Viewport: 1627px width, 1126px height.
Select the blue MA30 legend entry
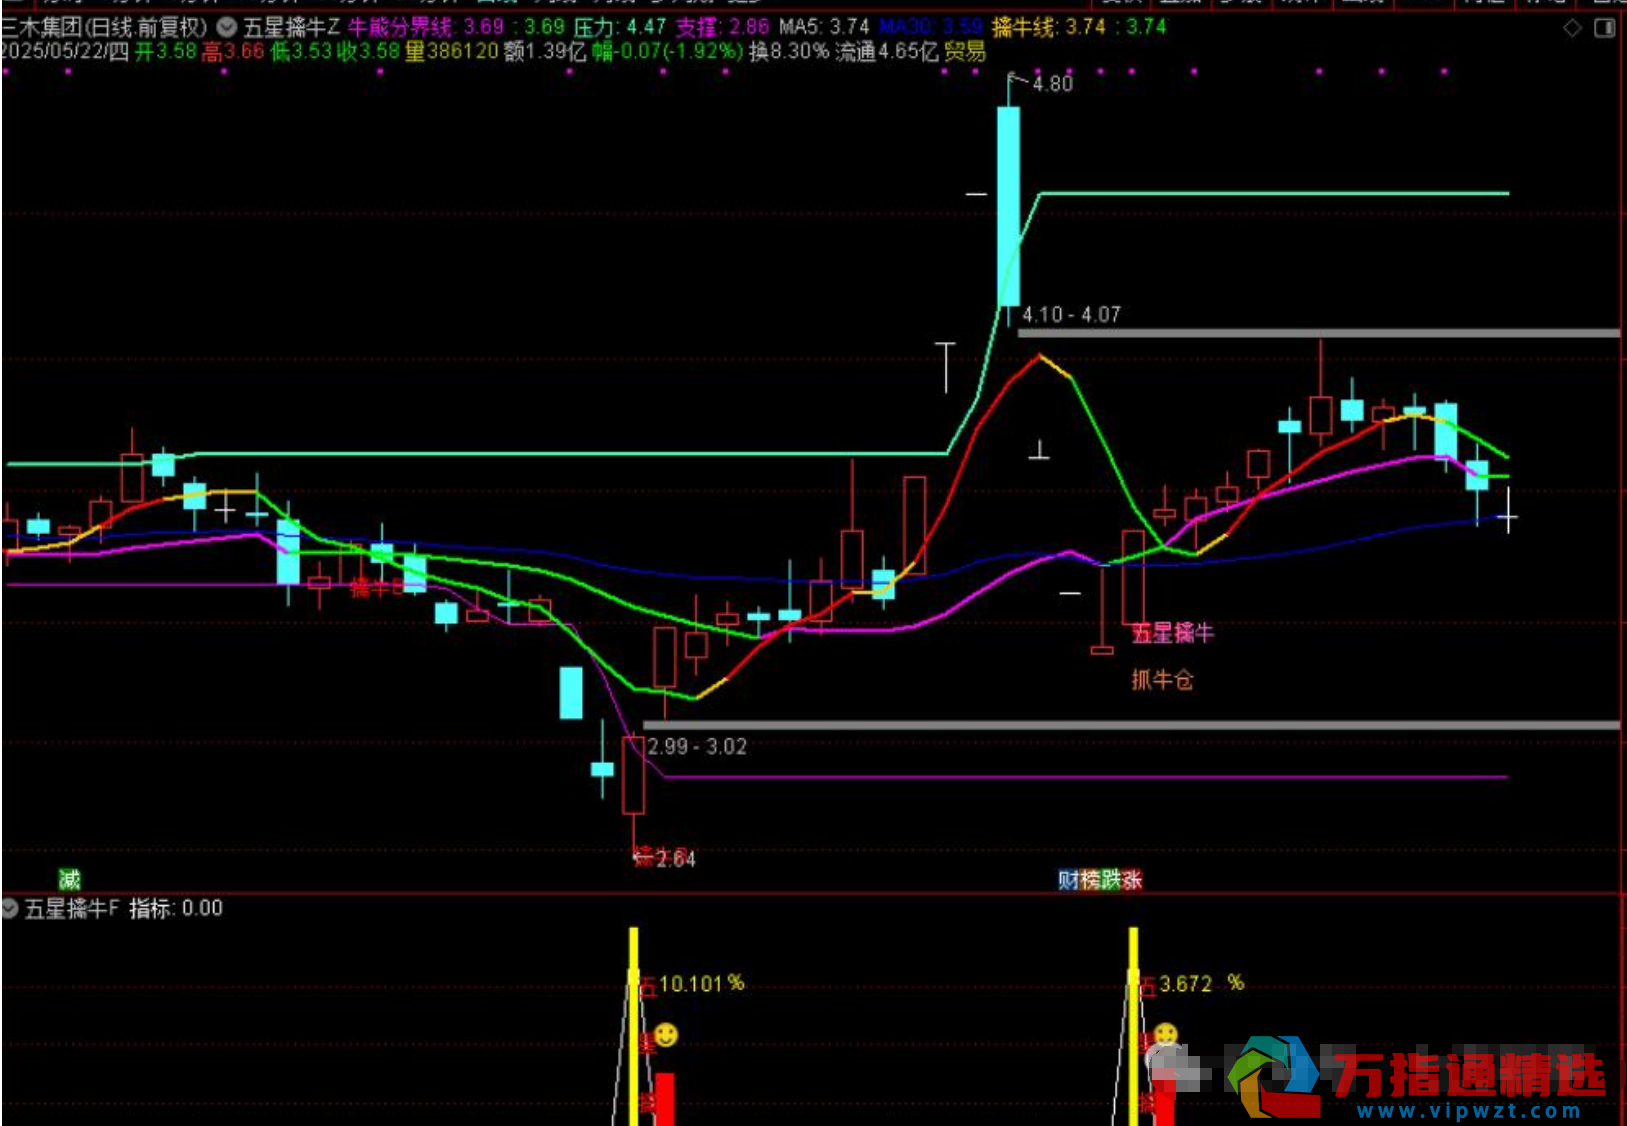930,27
